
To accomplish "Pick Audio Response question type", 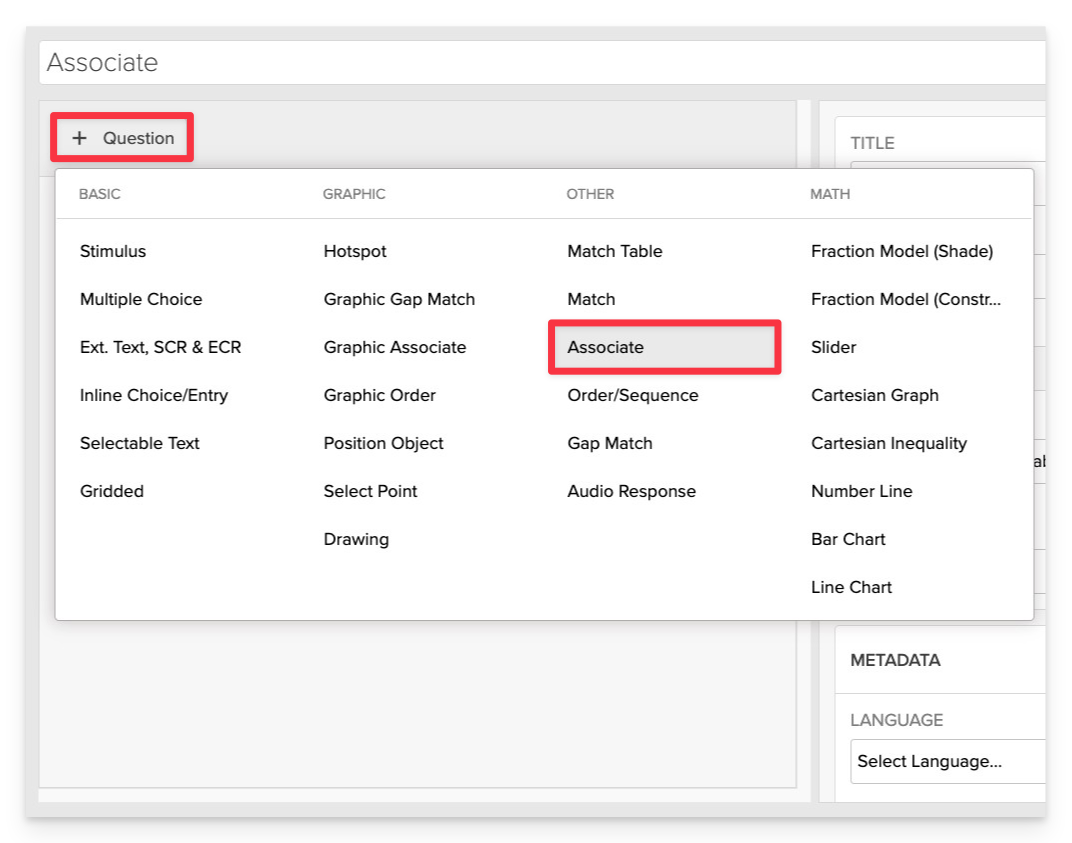I will pyautogui.click(x=631, y=491).
